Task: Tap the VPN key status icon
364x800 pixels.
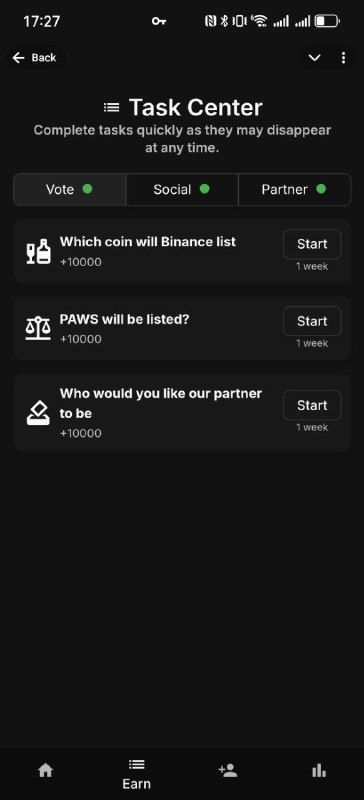Action: click(x=159, y=21)
